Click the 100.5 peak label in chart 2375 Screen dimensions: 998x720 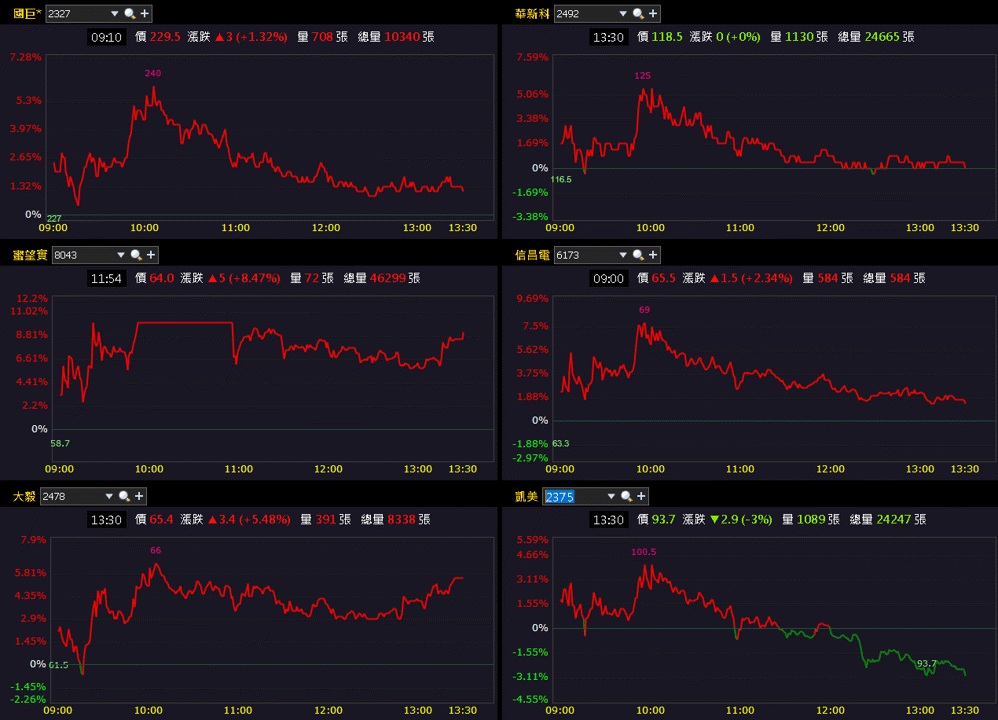(643, 552)
